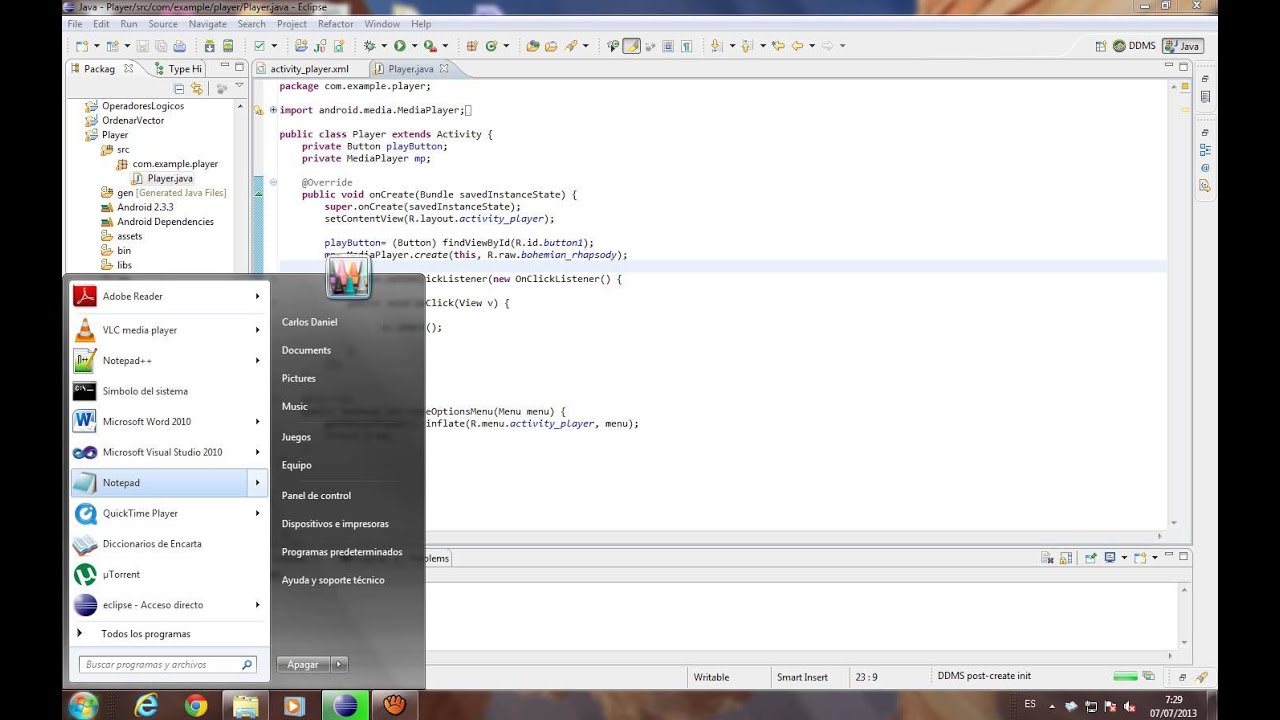
Task: Click the Run External Tools icon
Action: 430,45
